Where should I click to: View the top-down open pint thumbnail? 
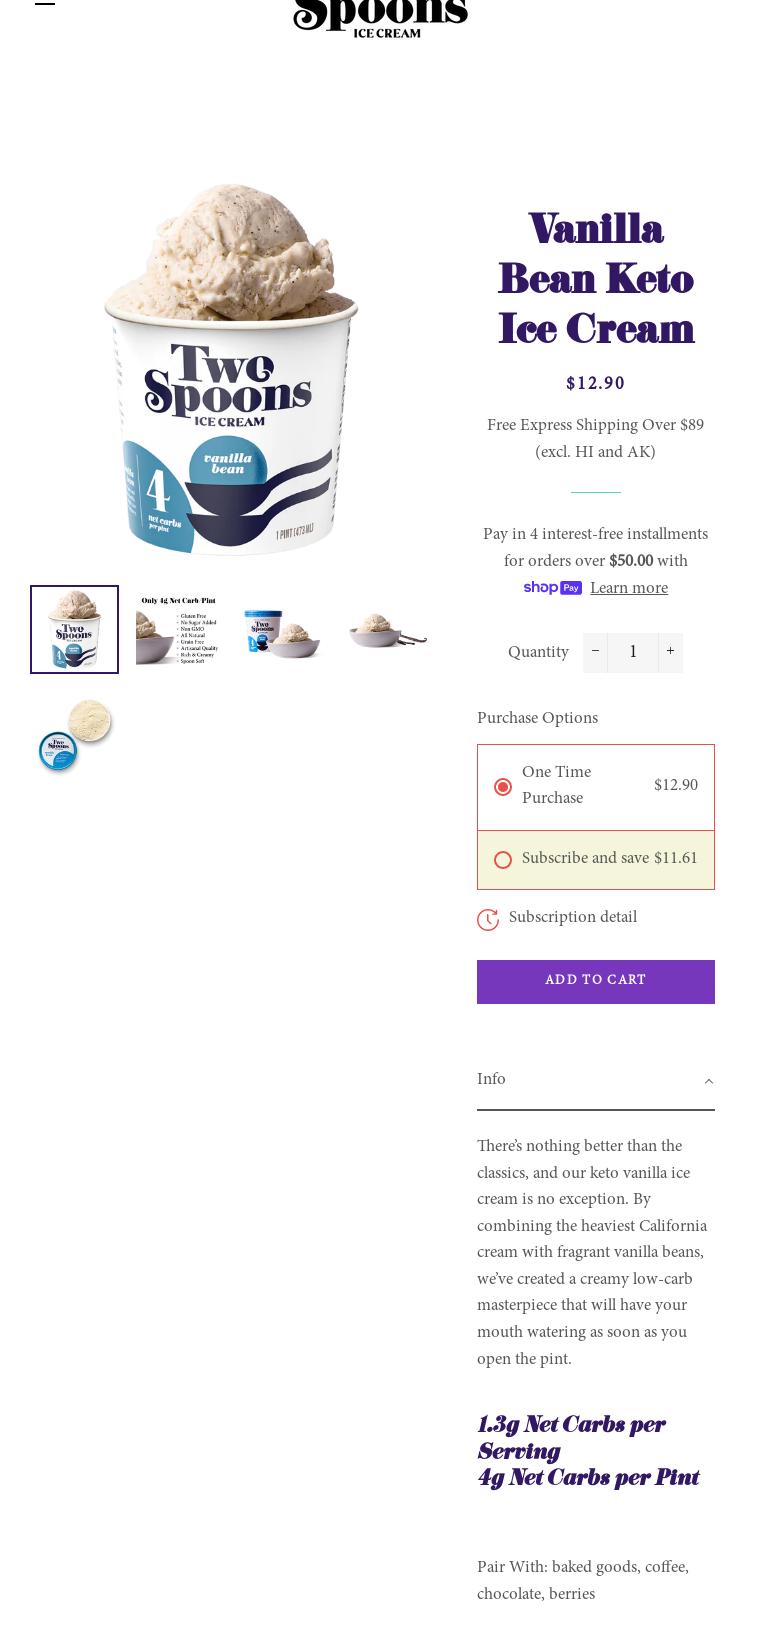(74, 734)
